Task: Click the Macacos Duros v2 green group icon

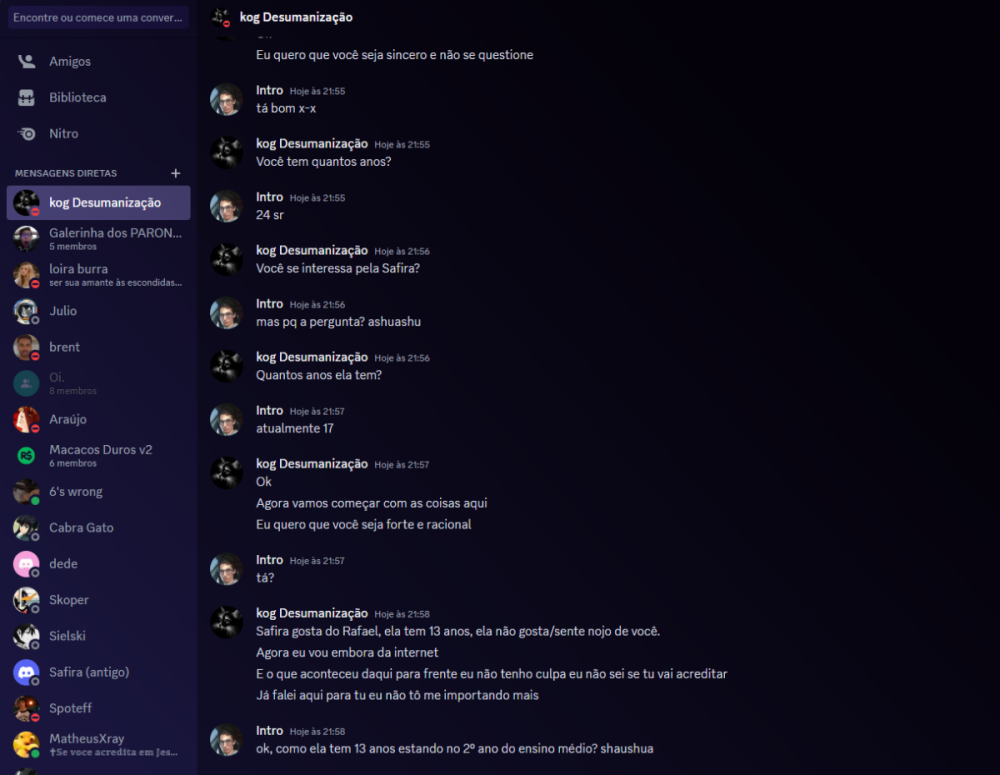Action: click(26, 455)
